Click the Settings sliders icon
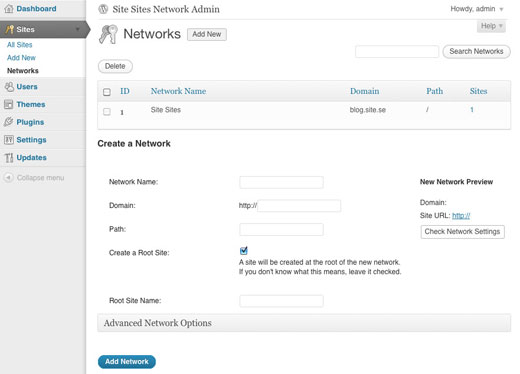This screenshot has width=520, height=374. pos(9,140)
